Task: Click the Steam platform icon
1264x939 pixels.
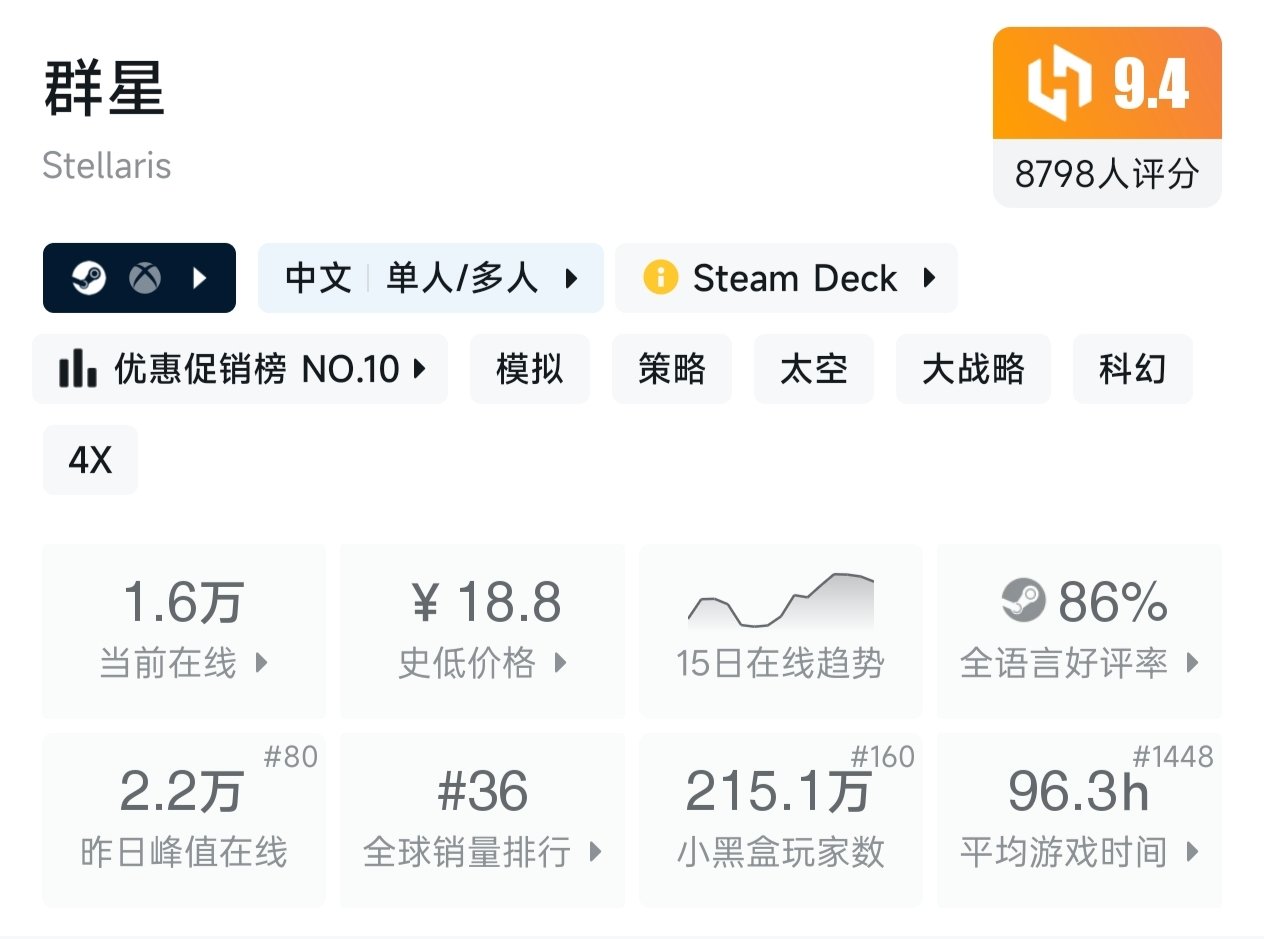Action: (89, 278)
